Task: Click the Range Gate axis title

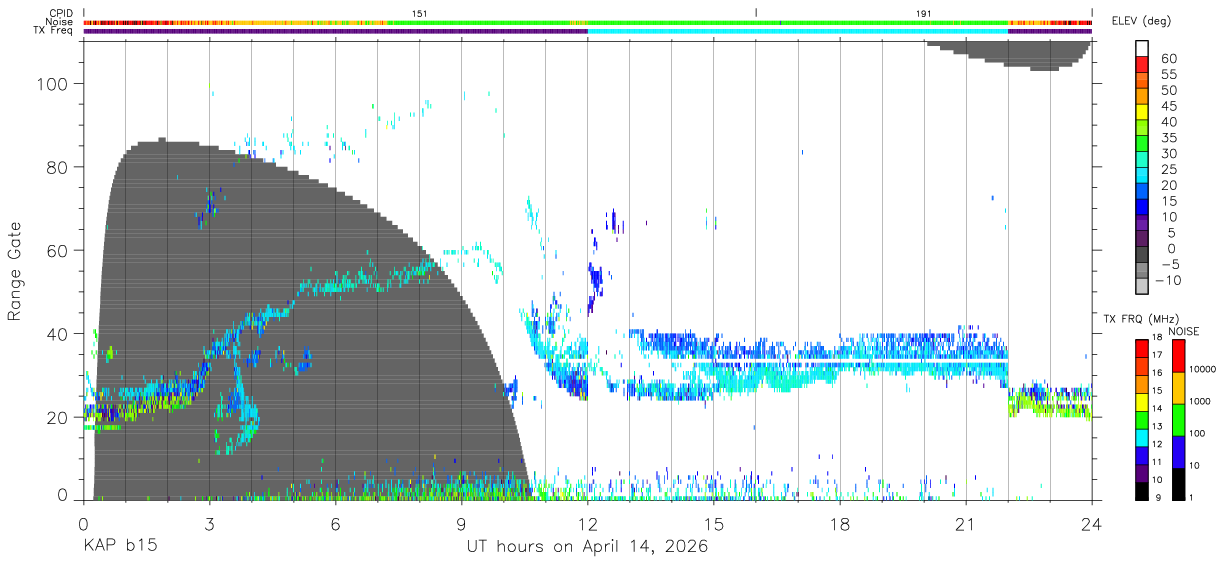Action: 15,271
